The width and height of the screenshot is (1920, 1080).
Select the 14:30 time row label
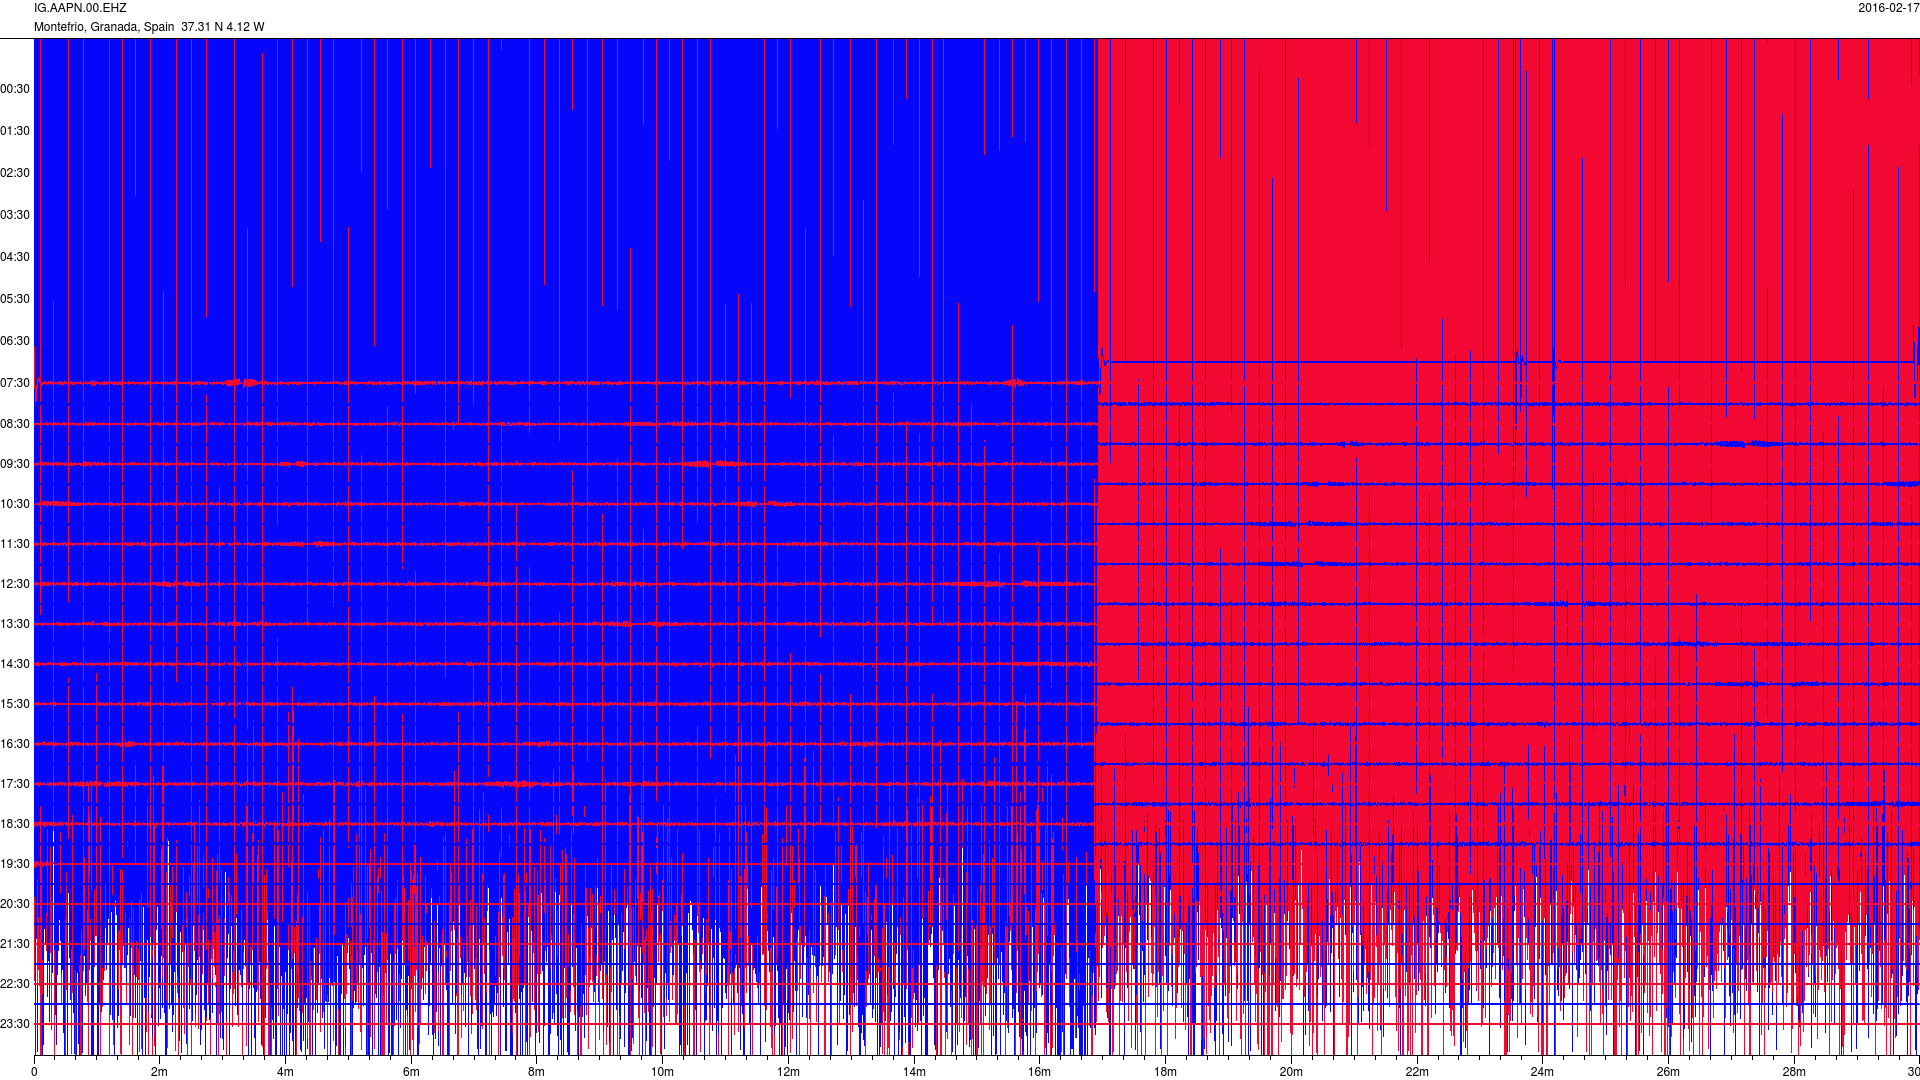click(15, 664)
